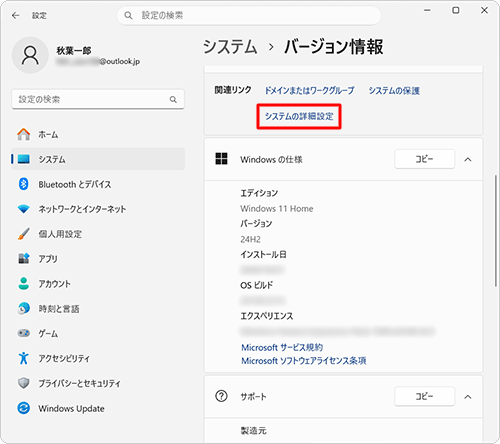Select the 24H2 version value
The image size is (500, 444).
(x=250, y=239)
